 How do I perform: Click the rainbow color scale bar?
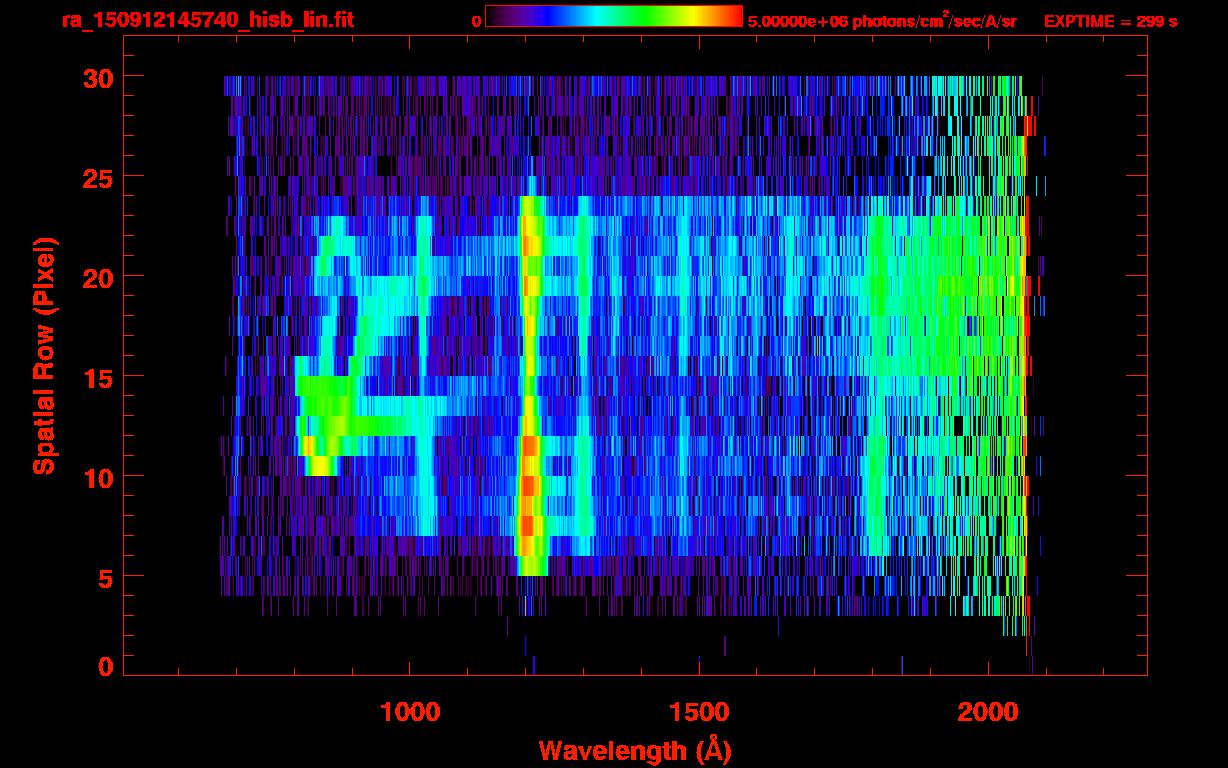coord(614,17)
